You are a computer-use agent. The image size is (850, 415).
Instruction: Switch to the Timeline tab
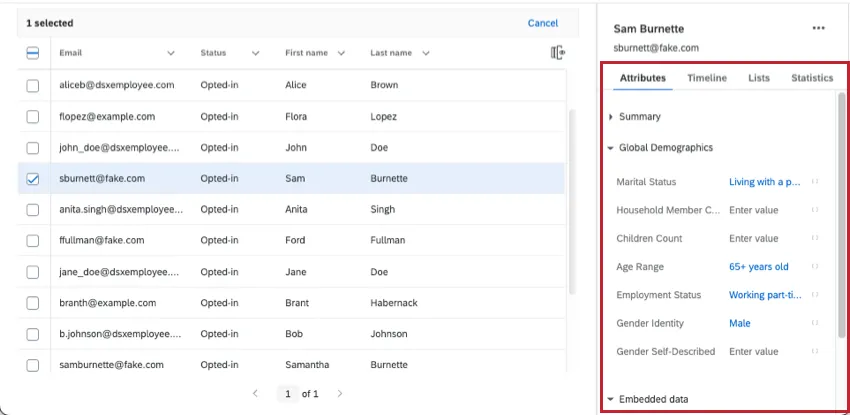pos(707,78)
